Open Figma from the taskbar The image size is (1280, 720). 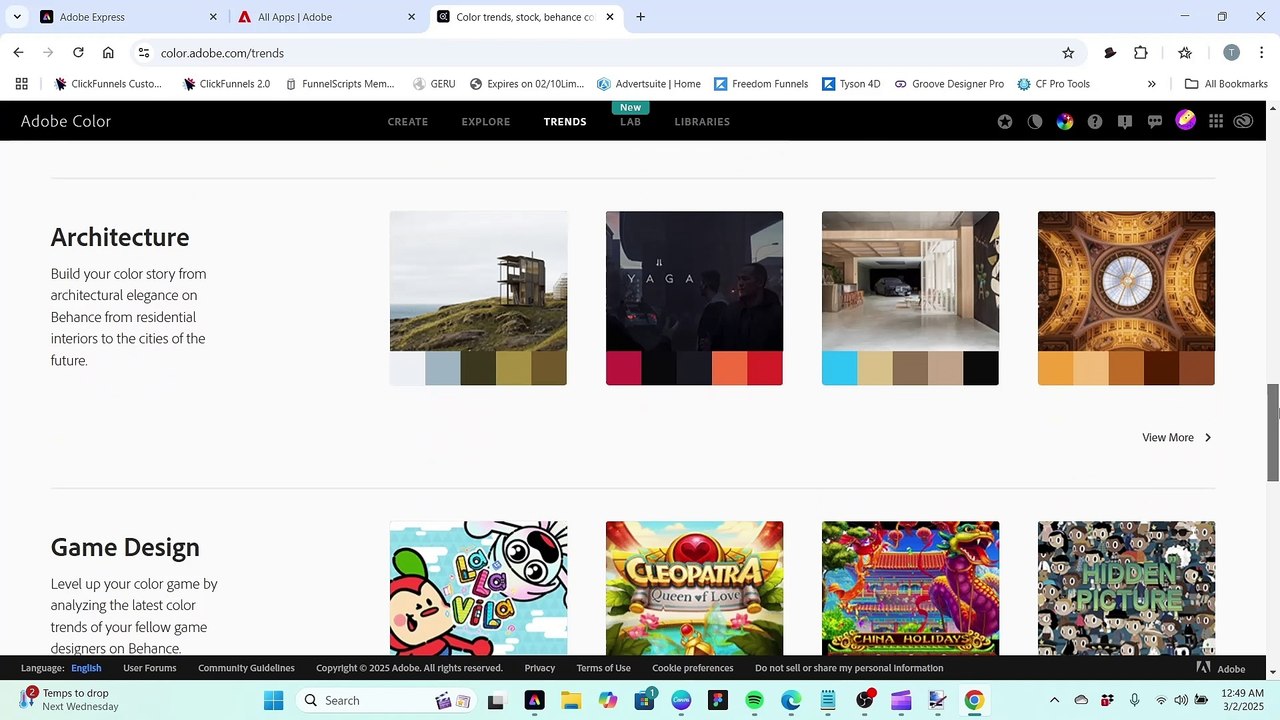tap(717, 700)
